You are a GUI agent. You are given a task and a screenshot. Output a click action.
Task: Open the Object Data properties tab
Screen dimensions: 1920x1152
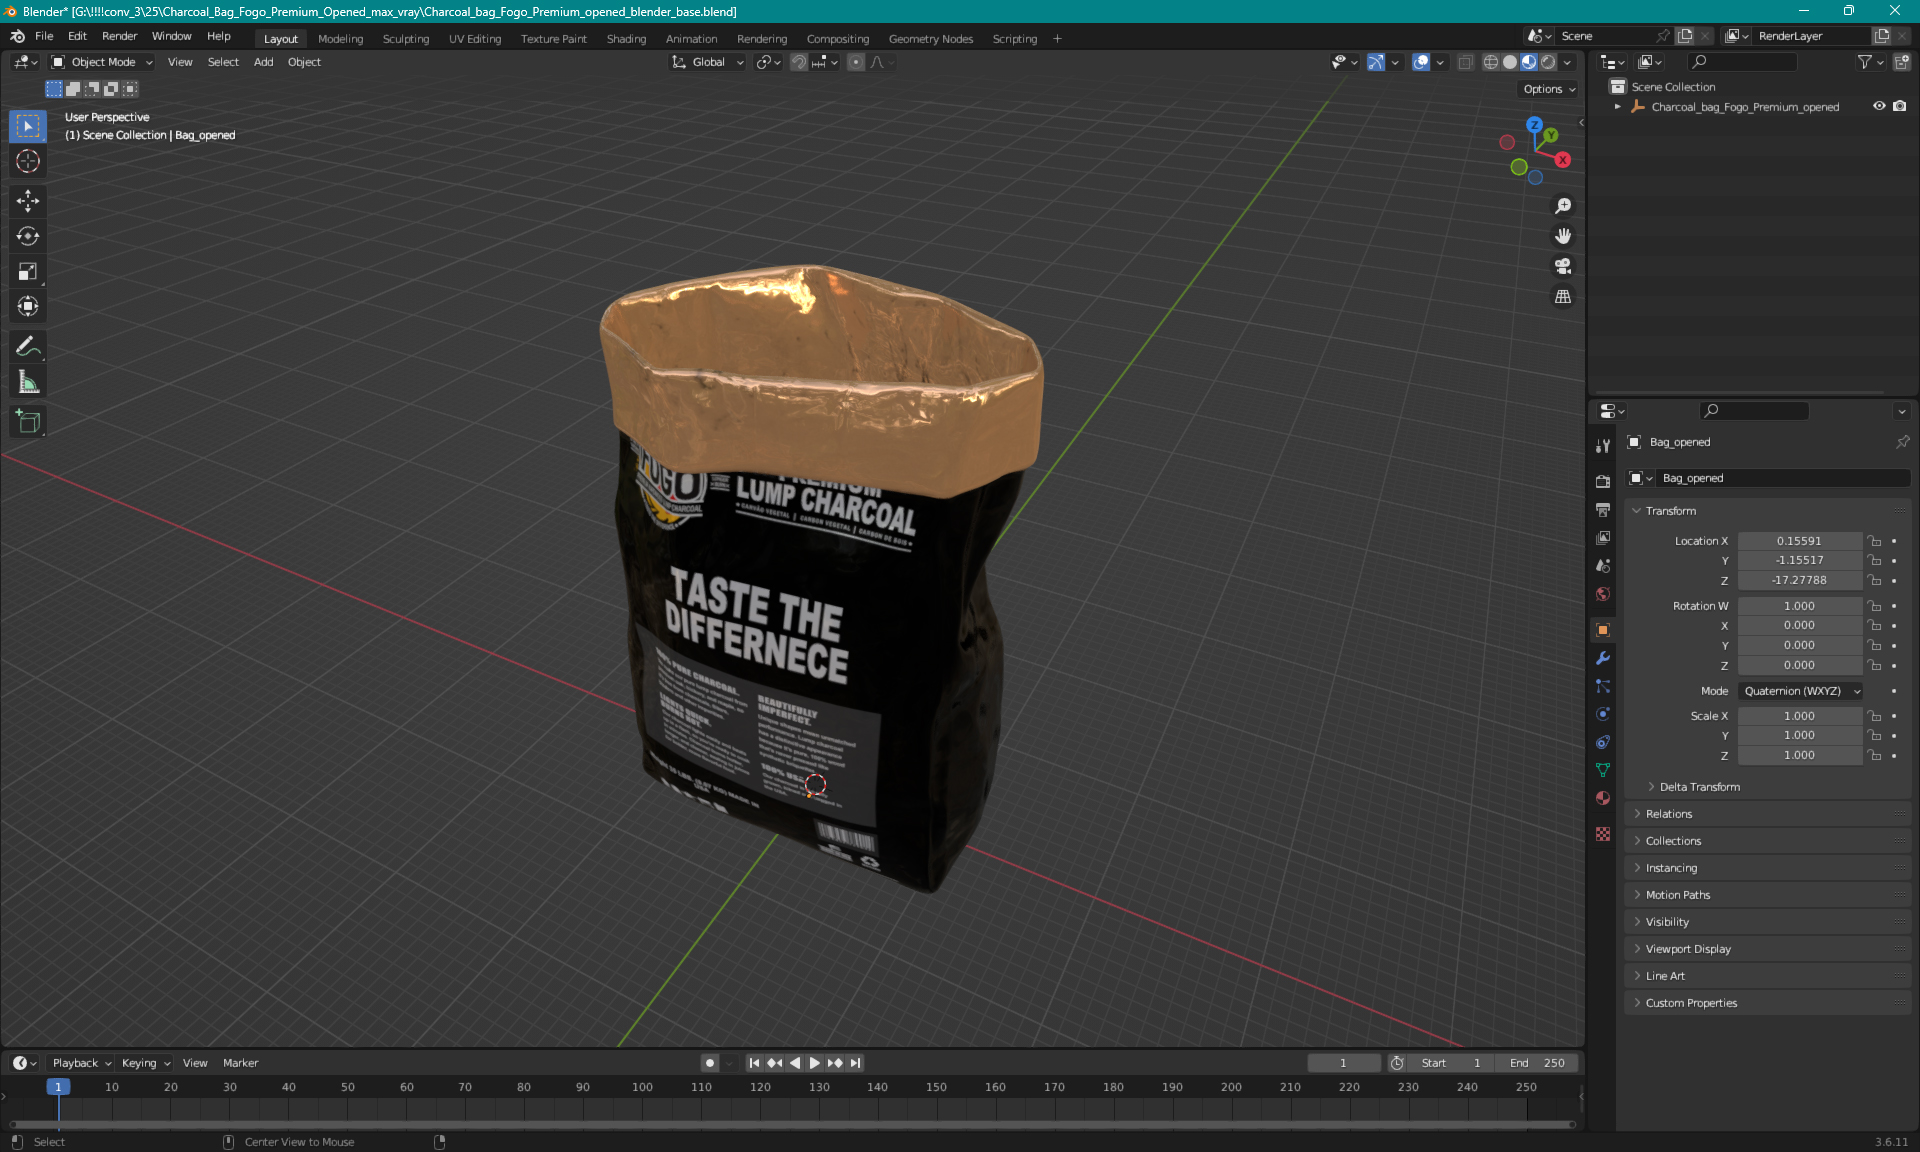pyautogui.click(x=1603, y=770)
